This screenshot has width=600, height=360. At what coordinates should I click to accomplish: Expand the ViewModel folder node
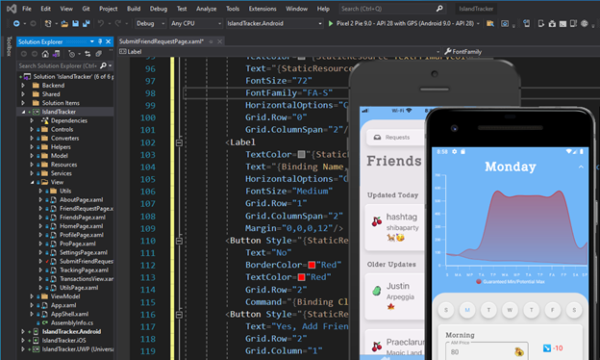pos(32,296)
